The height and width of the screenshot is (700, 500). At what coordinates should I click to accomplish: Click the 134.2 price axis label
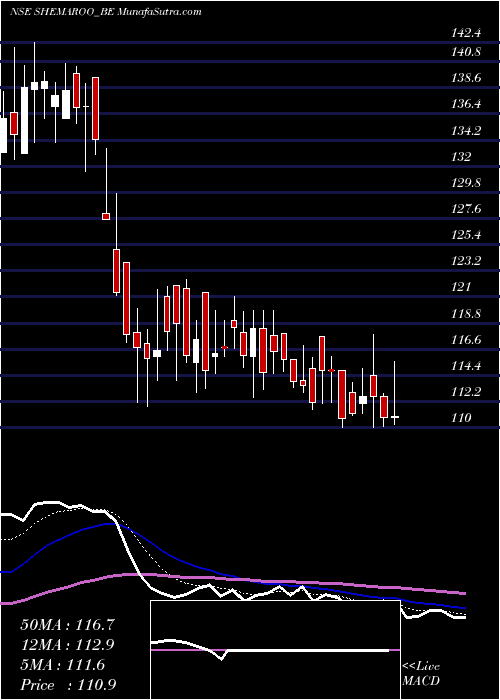(x=466, y=131)
